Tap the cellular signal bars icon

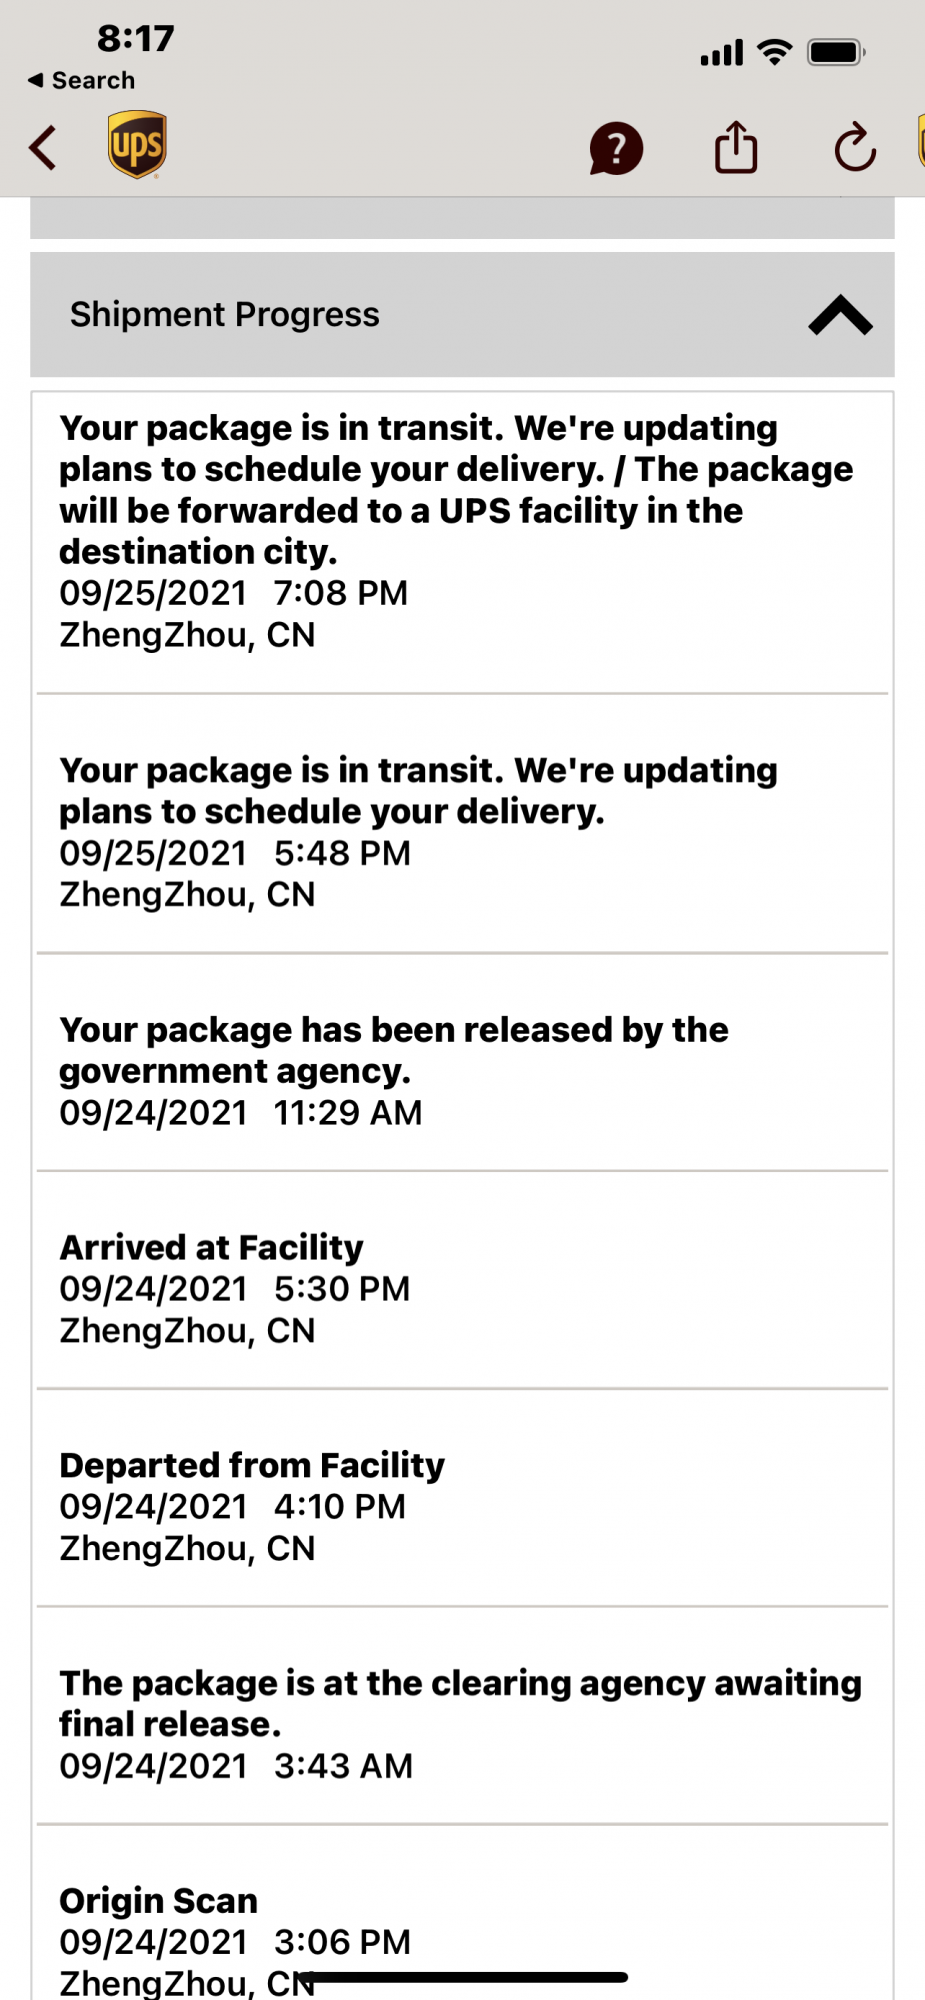tap(722, 53)
